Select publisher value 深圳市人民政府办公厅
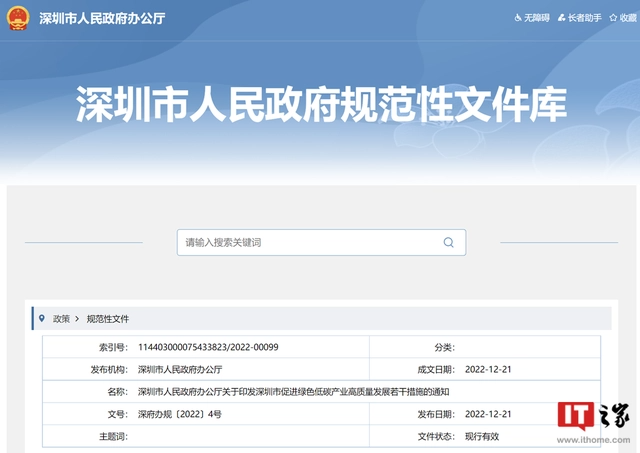The width and height of the screenshot is (640, 453). click(x=180, y=370)
